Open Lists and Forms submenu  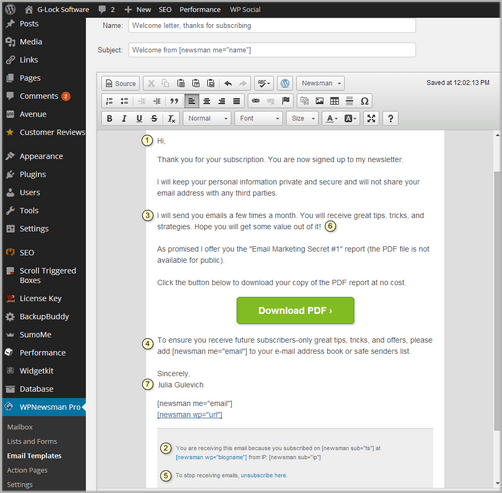click(32, 441)
